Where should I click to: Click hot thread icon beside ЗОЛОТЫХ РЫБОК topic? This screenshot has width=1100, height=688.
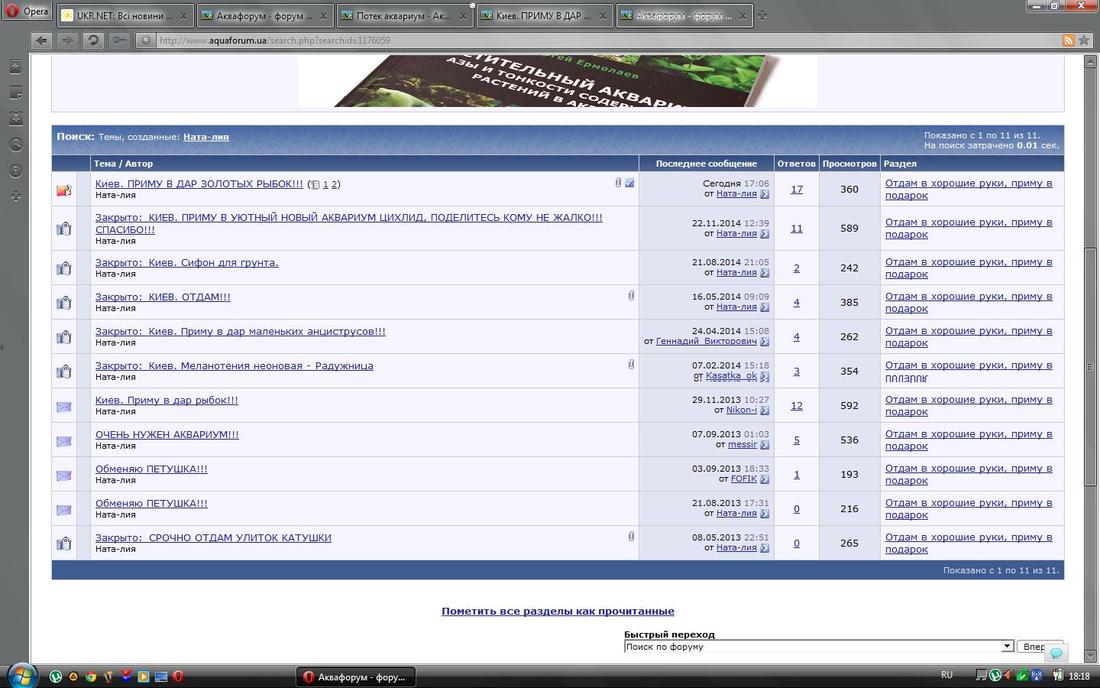pos(64,190)
